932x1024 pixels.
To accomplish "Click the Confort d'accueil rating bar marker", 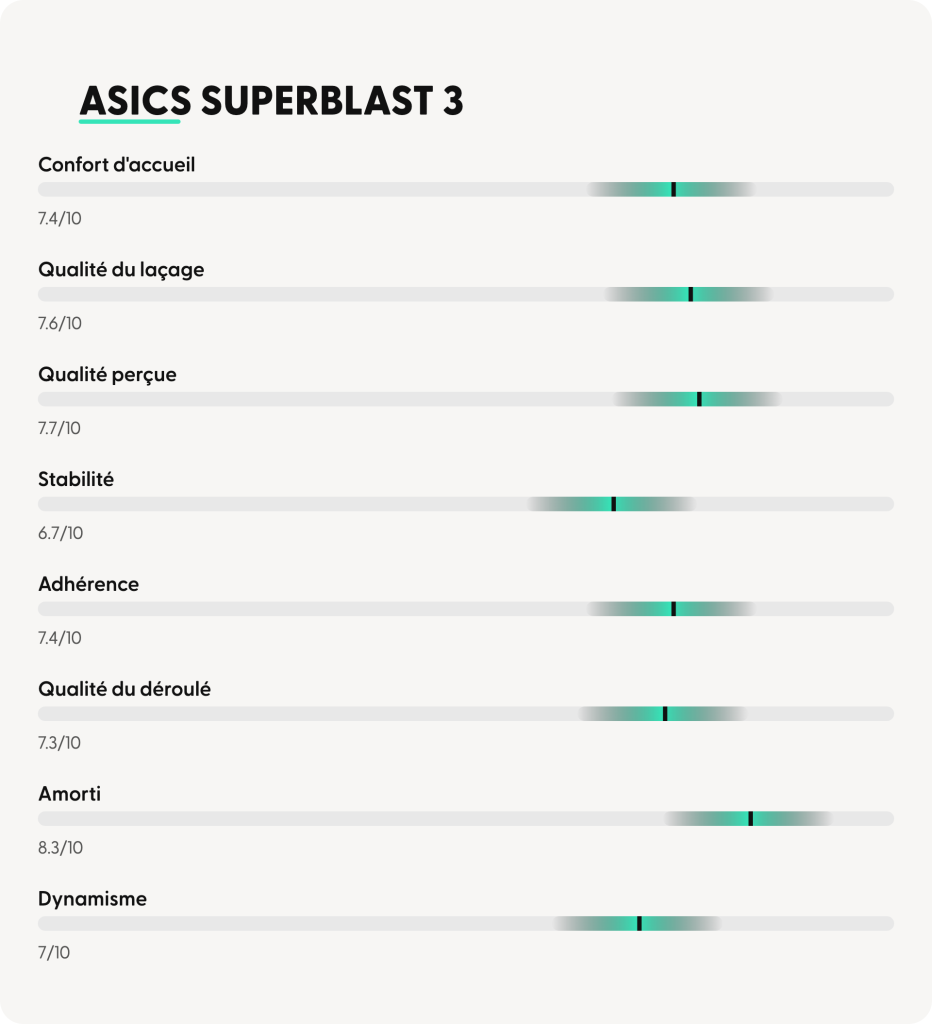I will tap(673, 189).
